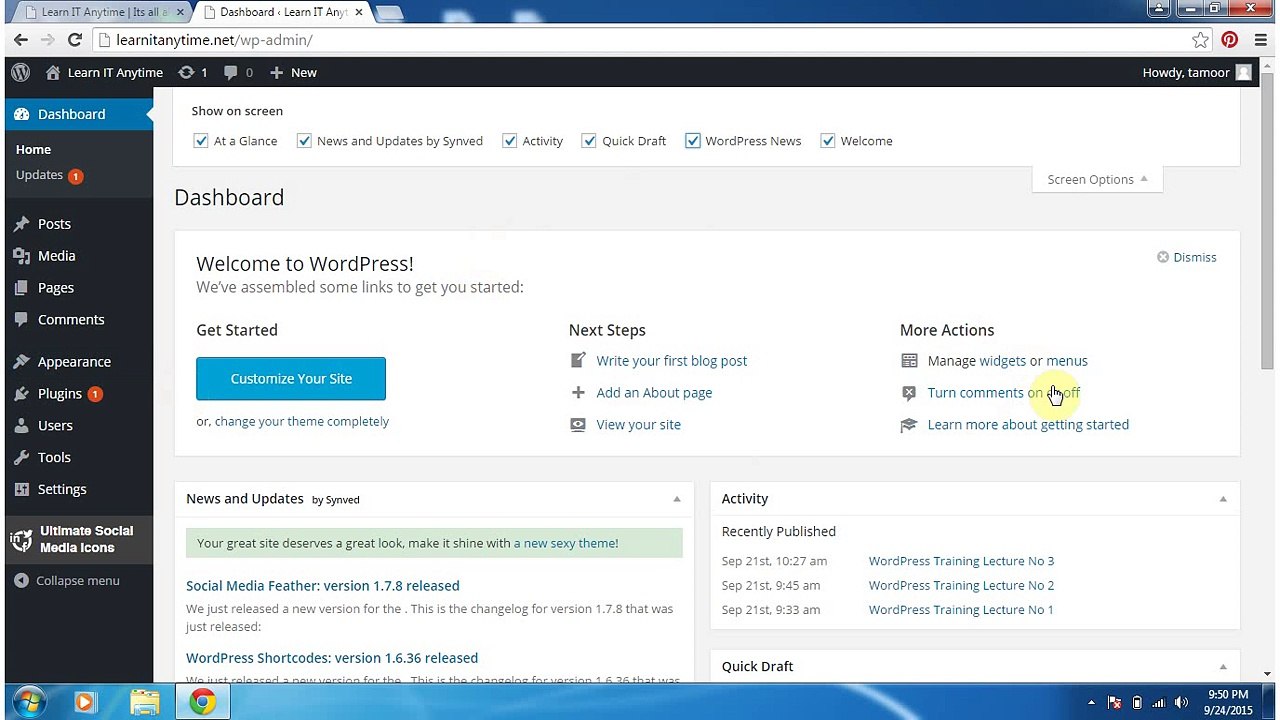Open Learn more about getting started link
The image size is (1280, 720).
[x=1028, y=425]
